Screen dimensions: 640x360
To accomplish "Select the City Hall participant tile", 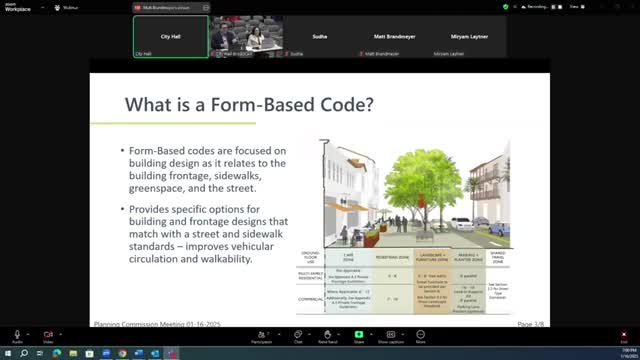I will tap(171, 37).
